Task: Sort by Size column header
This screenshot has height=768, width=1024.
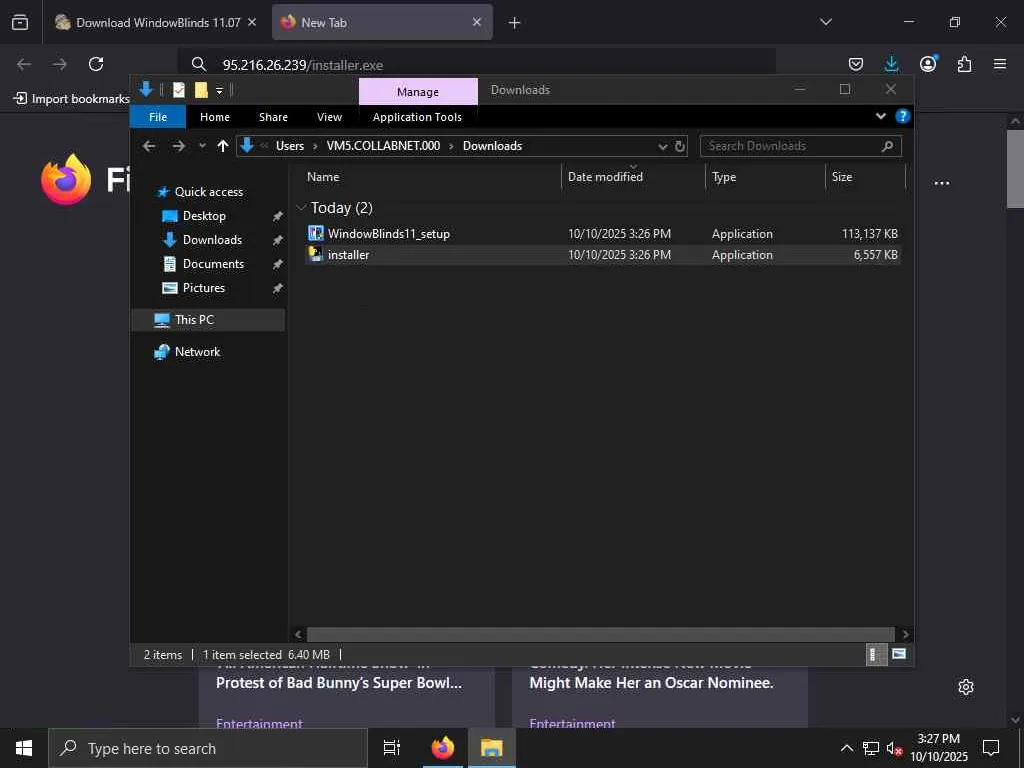Action: [x=866, y=177]
